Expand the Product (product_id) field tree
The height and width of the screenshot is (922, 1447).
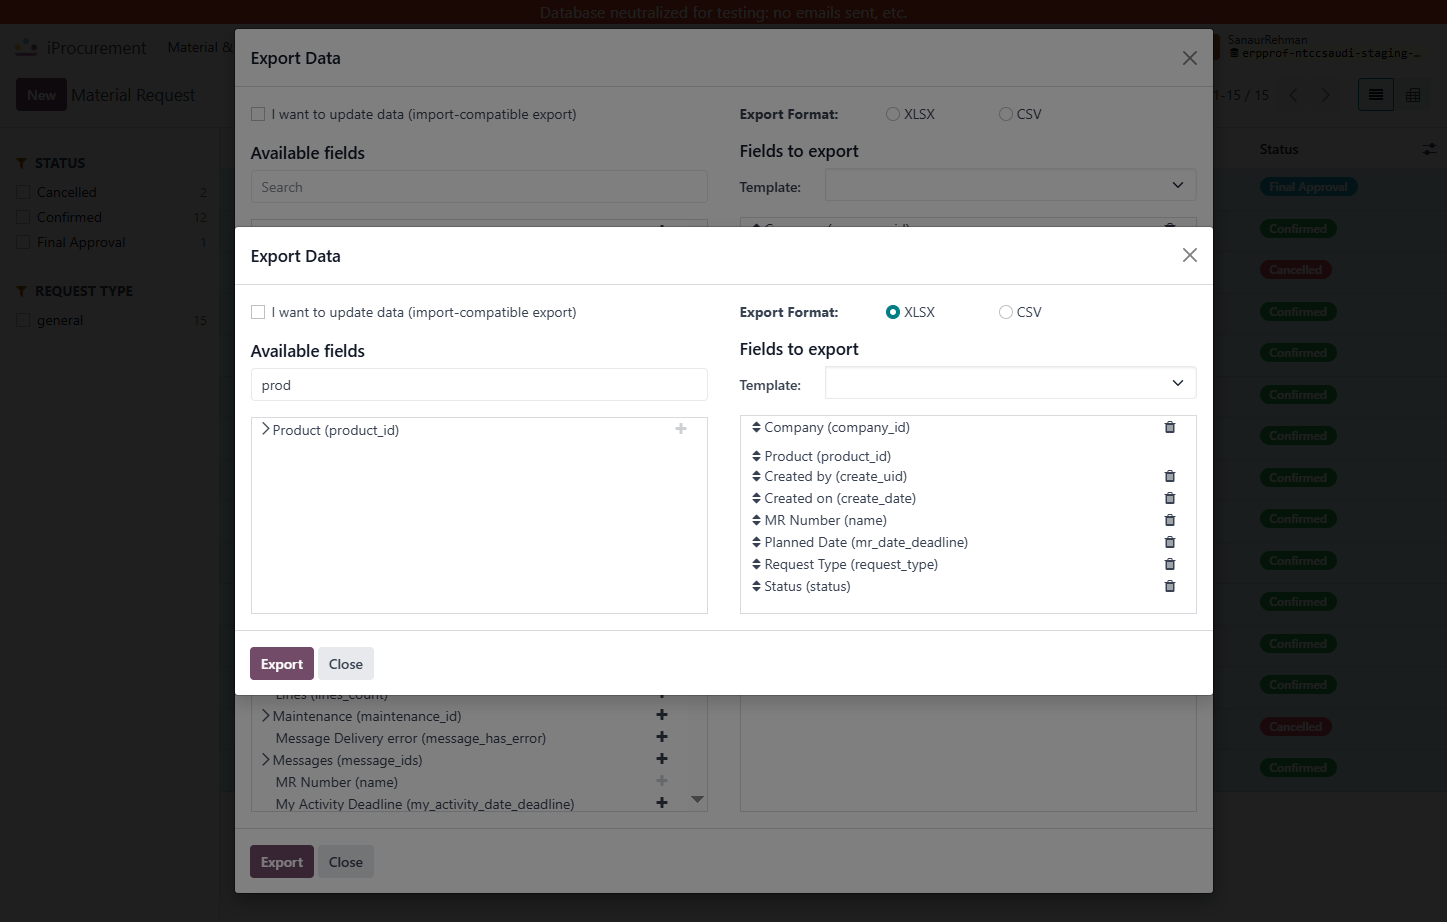[x=265, y=429]
